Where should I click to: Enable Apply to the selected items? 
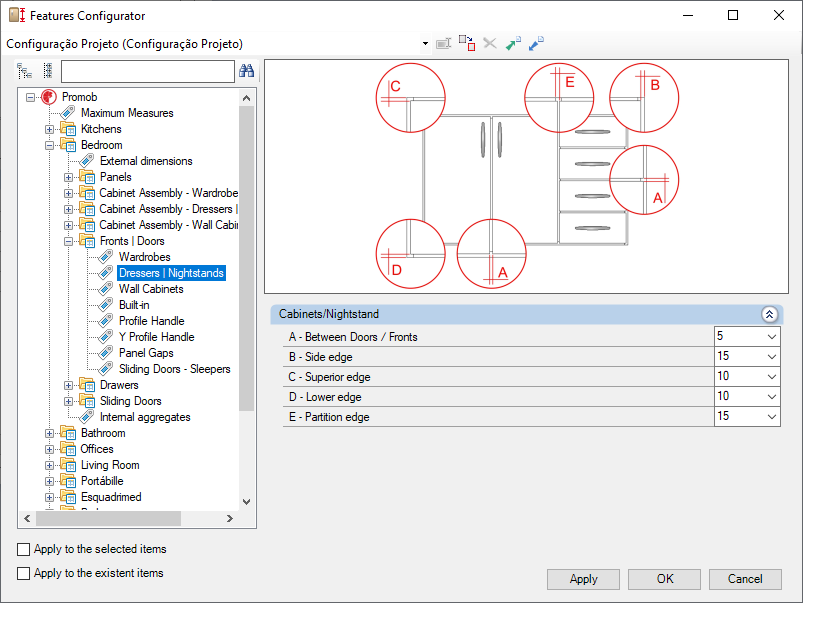(24, 549)
